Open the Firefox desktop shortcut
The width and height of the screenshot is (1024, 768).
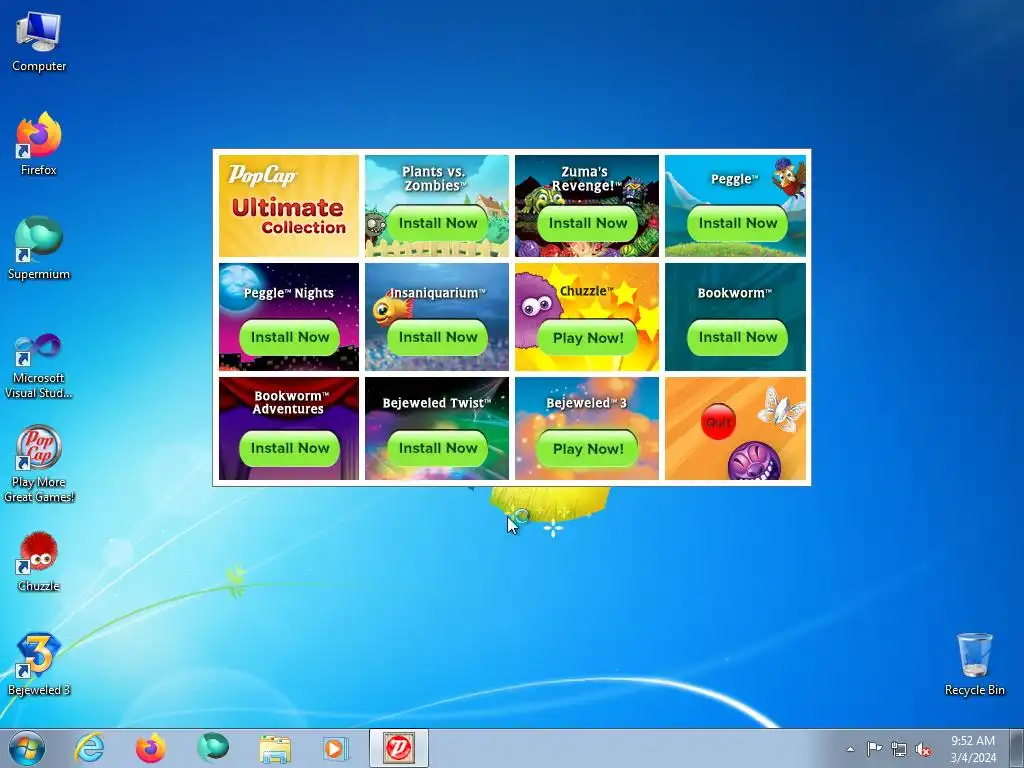[39, 144]
